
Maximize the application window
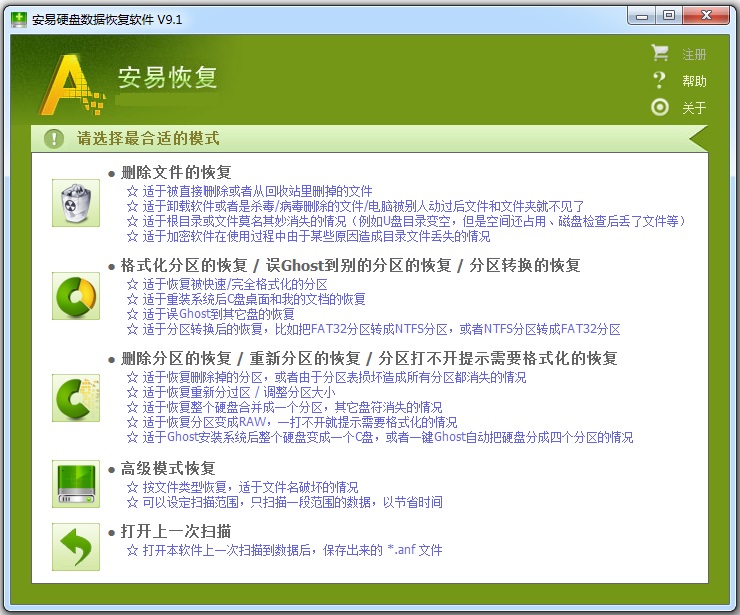(668, 16)
